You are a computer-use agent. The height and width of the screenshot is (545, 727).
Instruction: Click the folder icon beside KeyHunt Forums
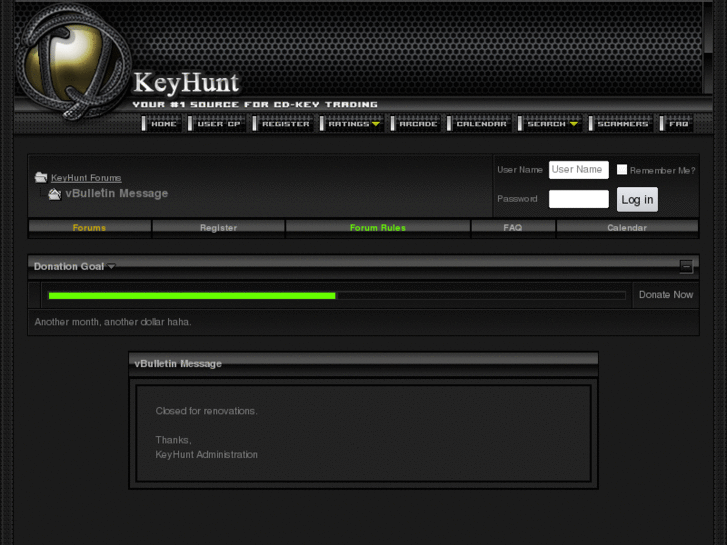pyautogui.click(x=41, y=177)
